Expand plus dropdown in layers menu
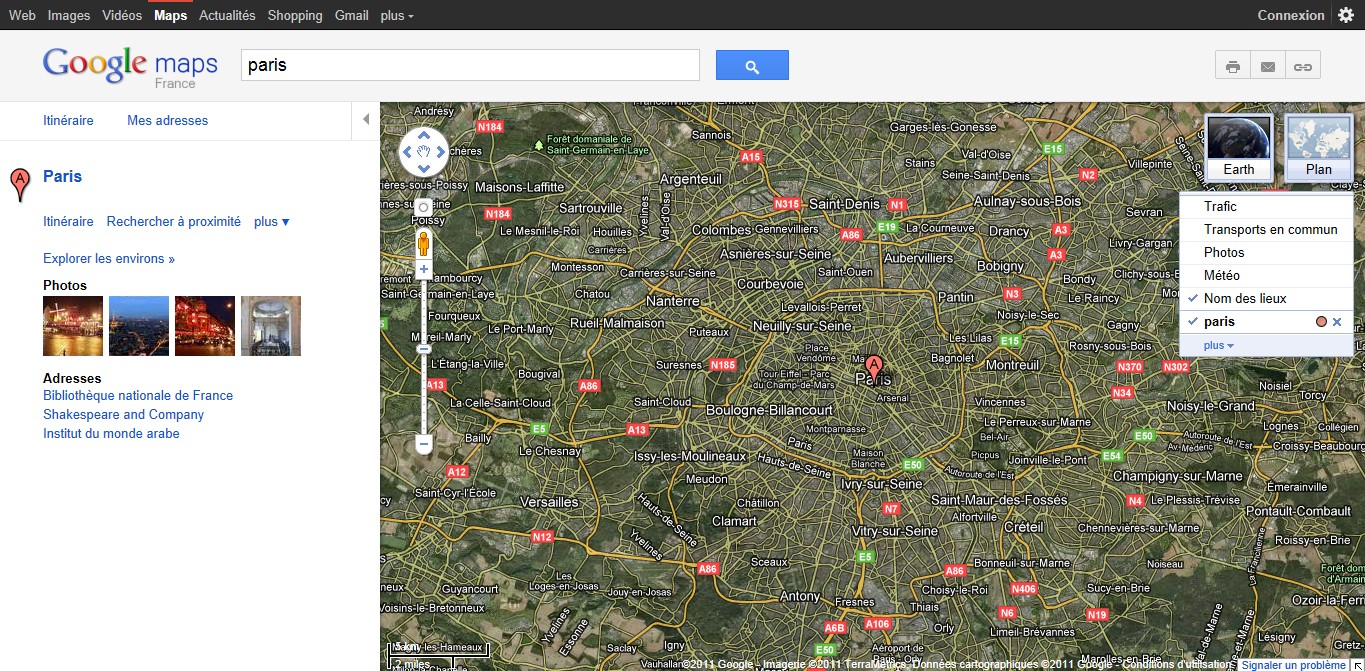The image size is (1365, 671). tap(1218, 346)
